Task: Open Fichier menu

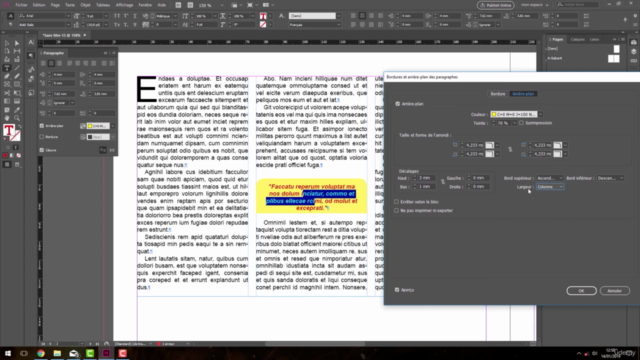Action: (21, 5)
